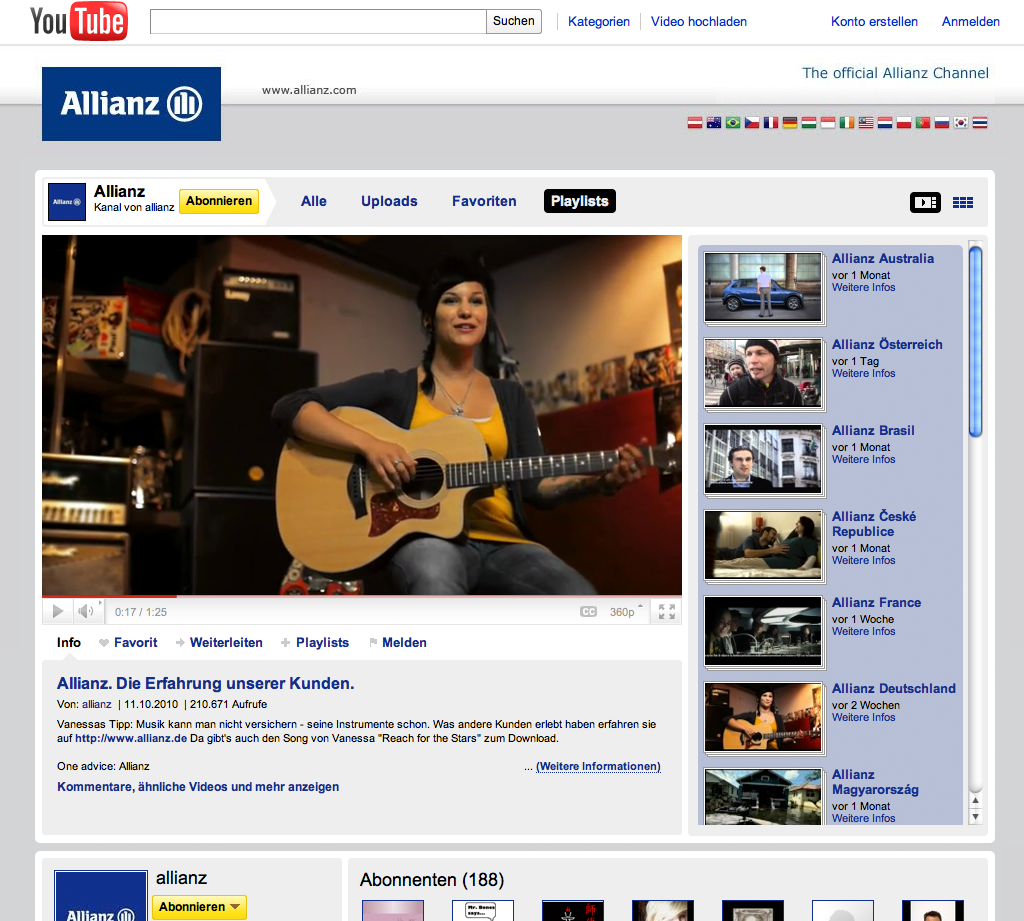Focus the YouTube search field

coord(318,21)
